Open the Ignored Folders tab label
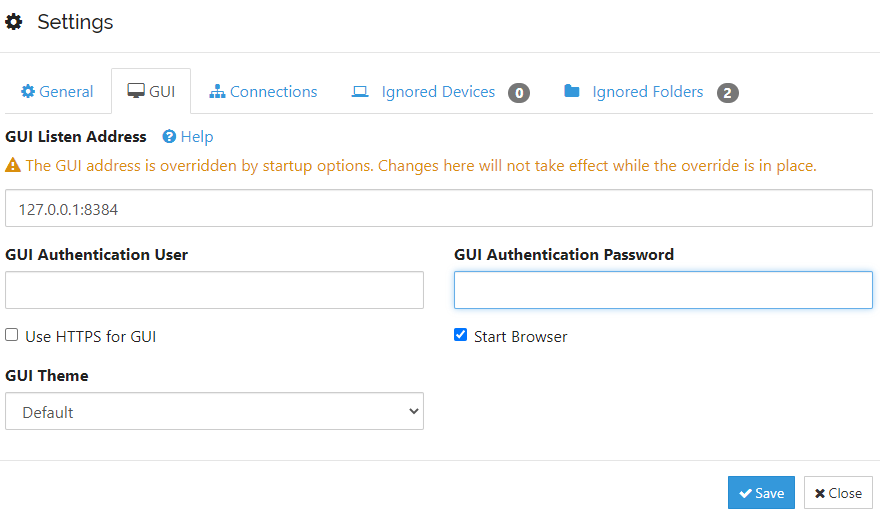This screenshot has width=880, height=518. [648, 91]
